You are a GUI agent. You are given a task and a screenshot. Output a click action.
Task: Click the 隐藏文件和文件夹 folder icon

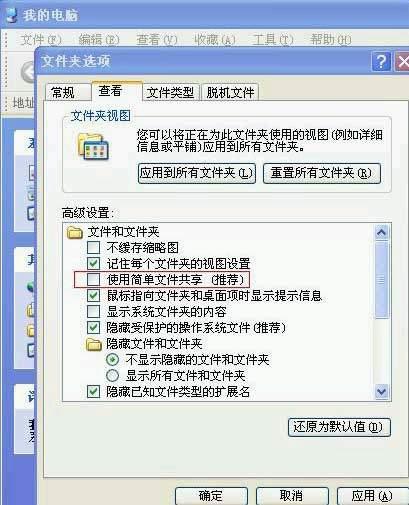[x=94, y=344]
